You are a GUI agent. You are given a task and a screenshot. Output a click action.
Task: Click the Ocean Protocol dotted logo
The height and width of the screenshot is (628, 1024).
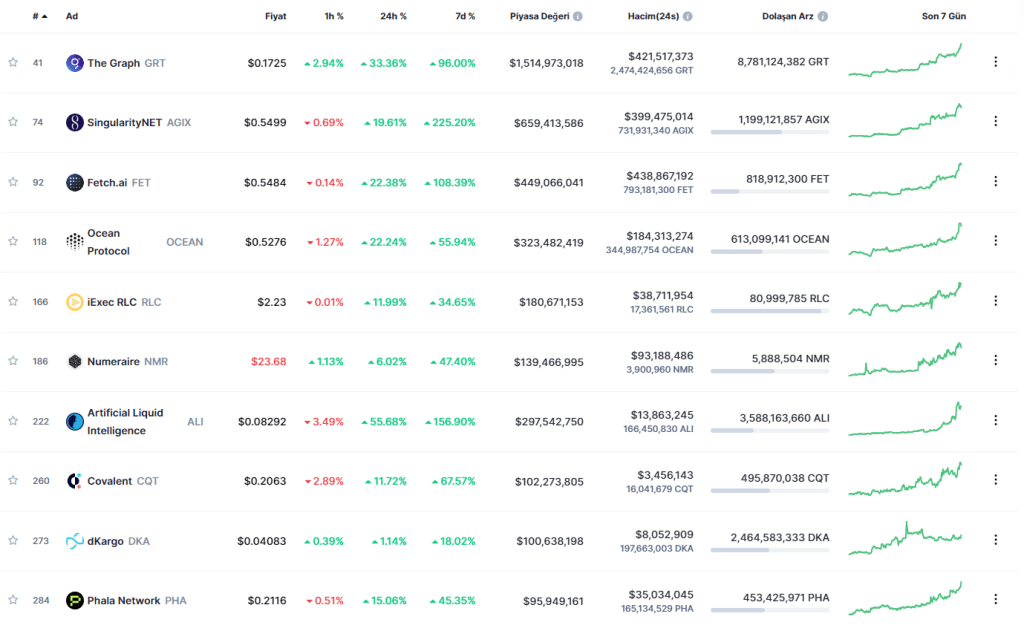74,242
